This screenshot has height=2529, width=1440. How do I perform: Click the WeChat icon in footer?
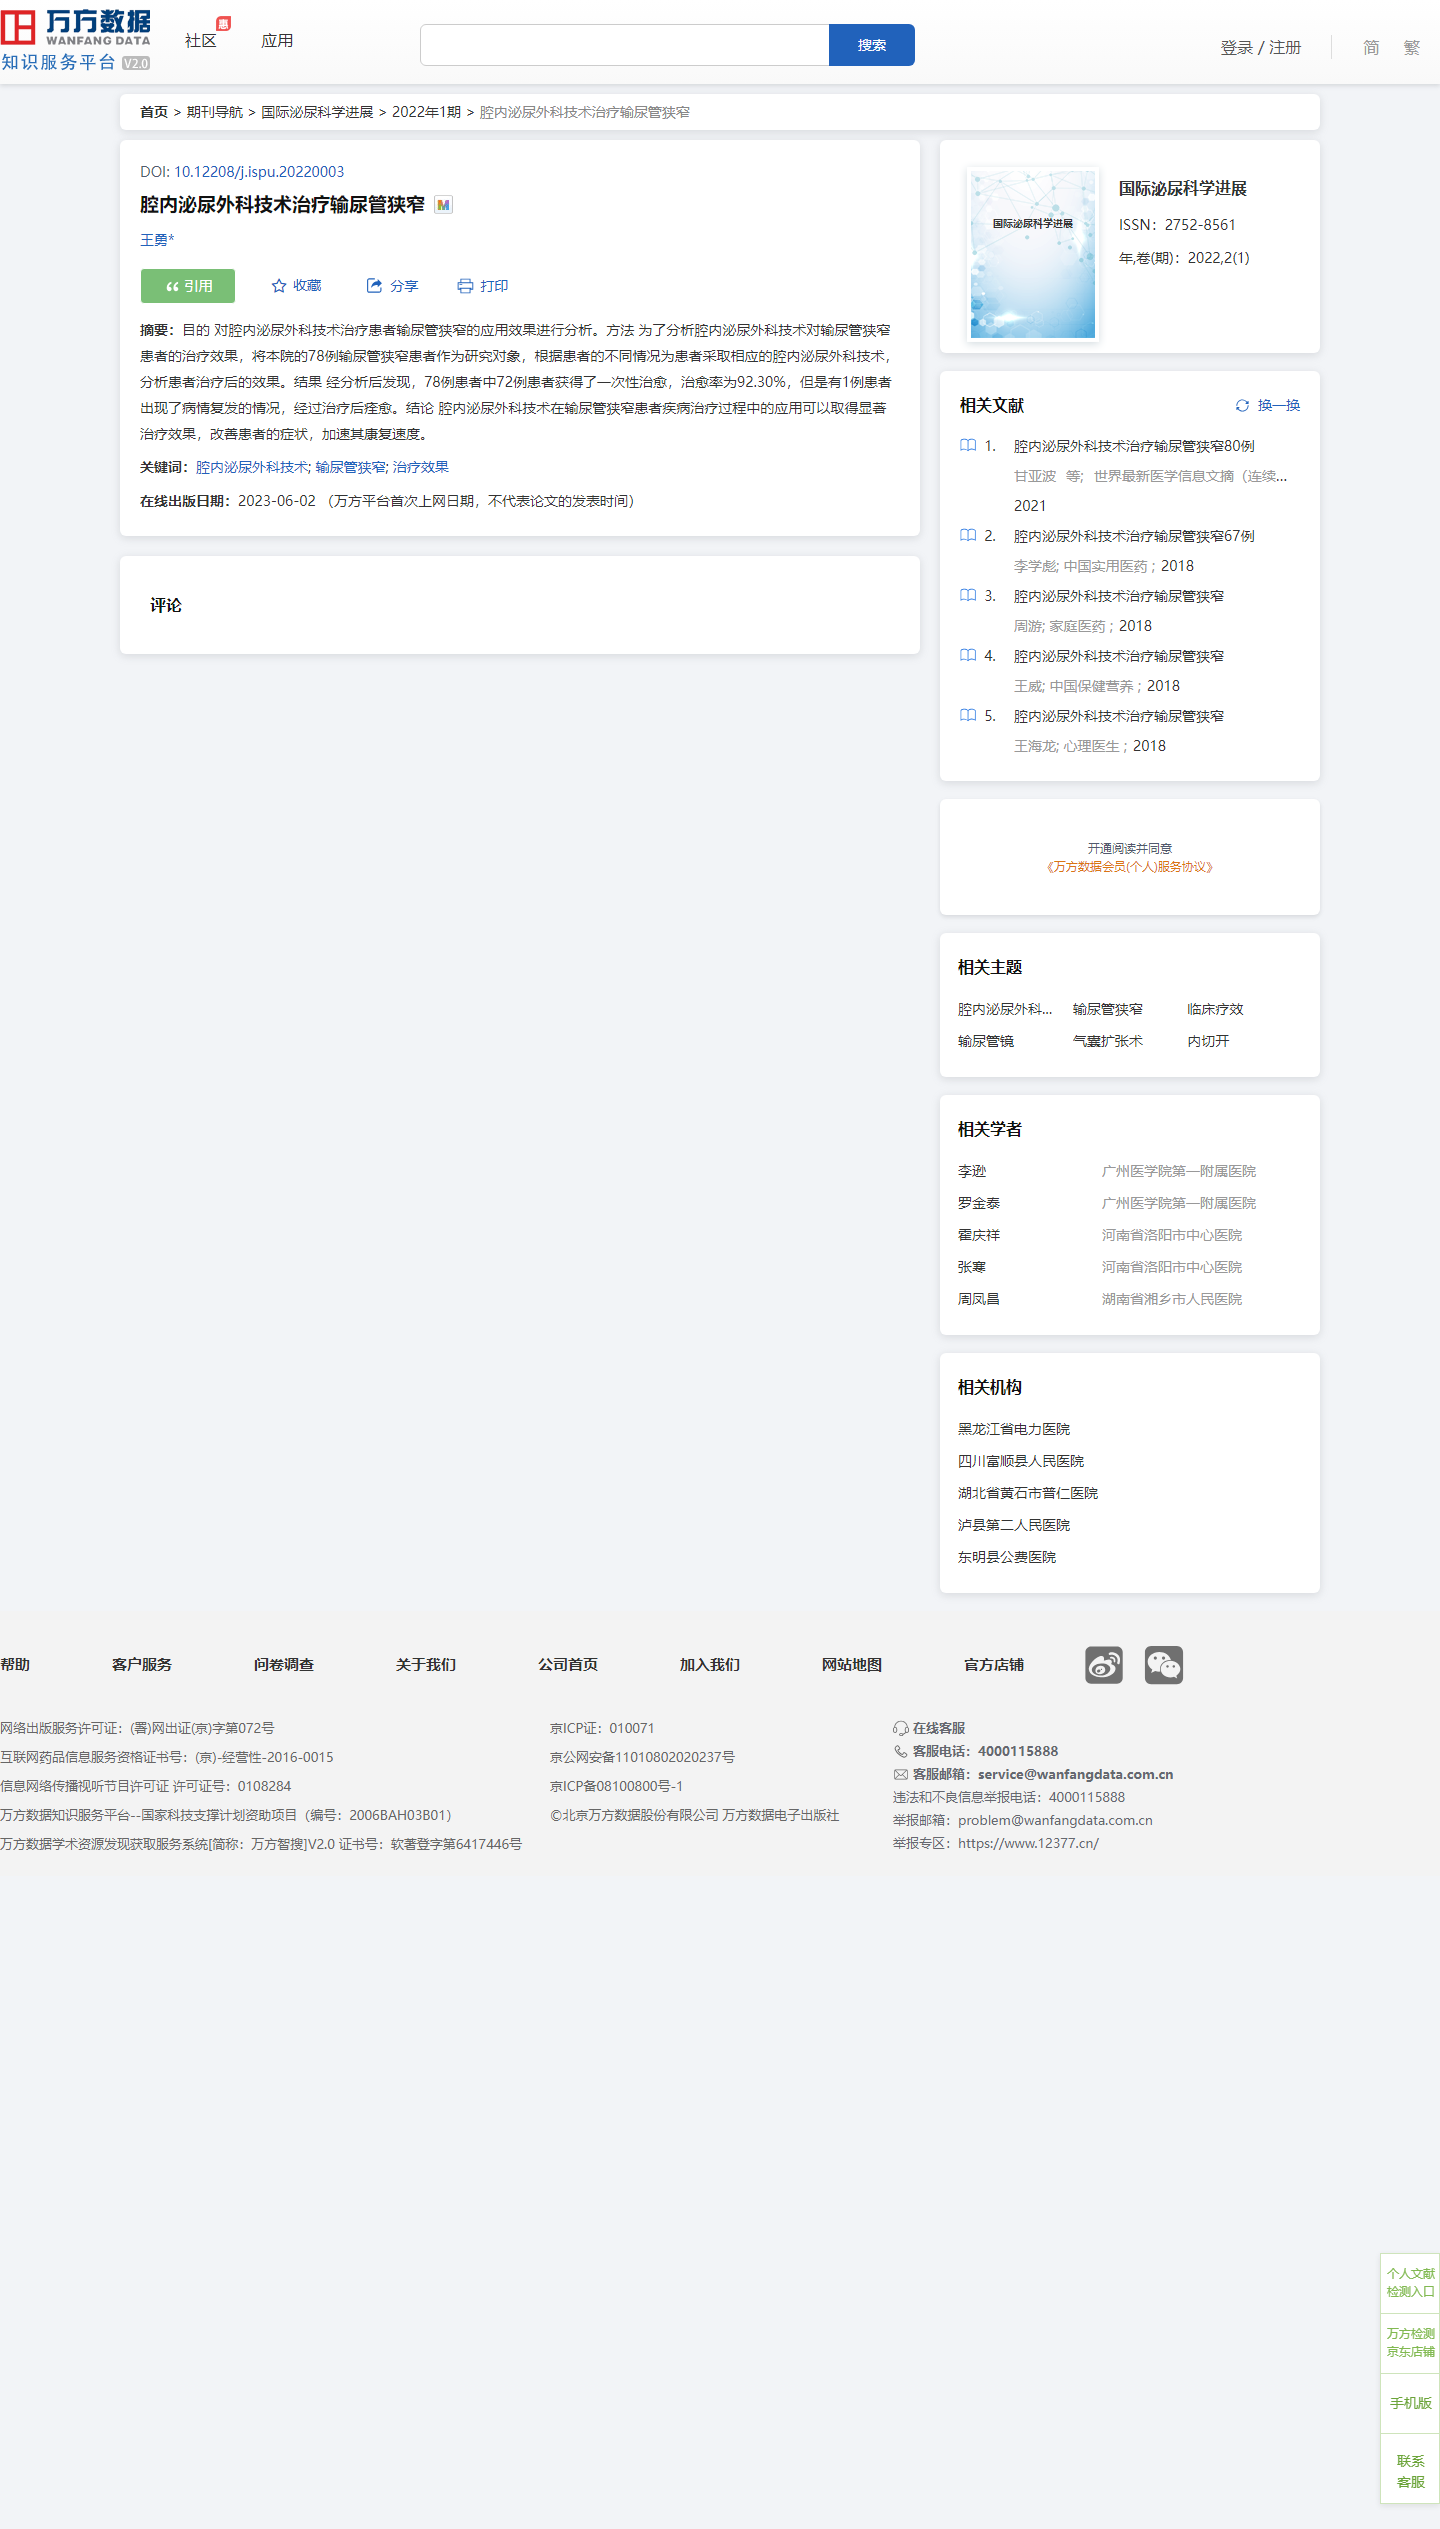1163,1665
